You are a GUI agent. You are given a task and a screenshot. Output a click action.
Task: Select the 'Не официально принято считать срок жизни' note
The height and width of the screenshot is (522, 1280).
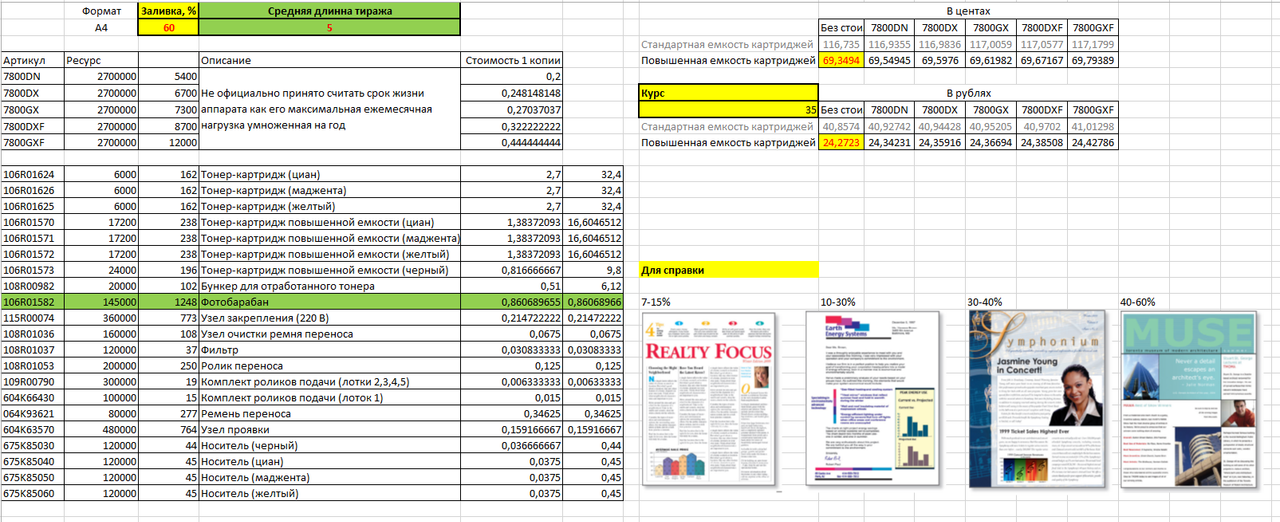click(330, 93)
